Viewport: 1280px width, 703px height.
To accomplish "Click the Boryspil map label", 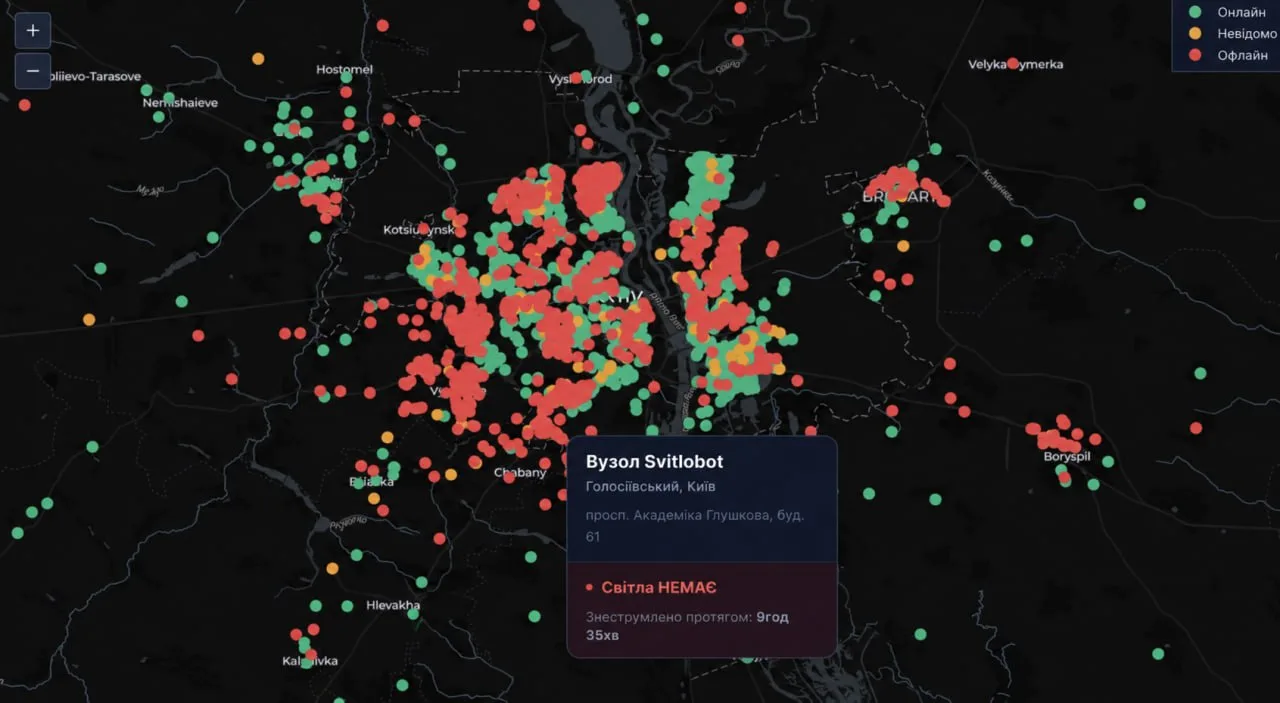I will pyautogui.click(x=1066, y=457).
